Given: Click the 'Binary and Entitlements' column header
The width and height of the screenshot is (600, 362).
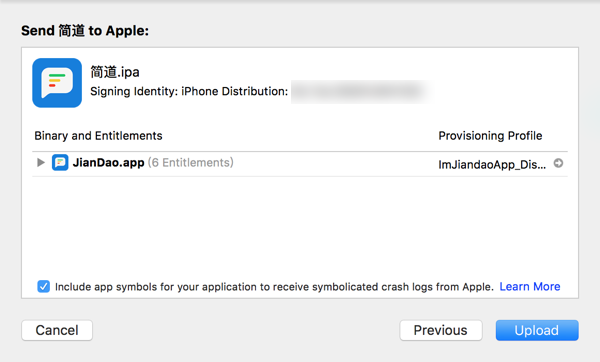Looking at the screenshot, I should 98,136.
